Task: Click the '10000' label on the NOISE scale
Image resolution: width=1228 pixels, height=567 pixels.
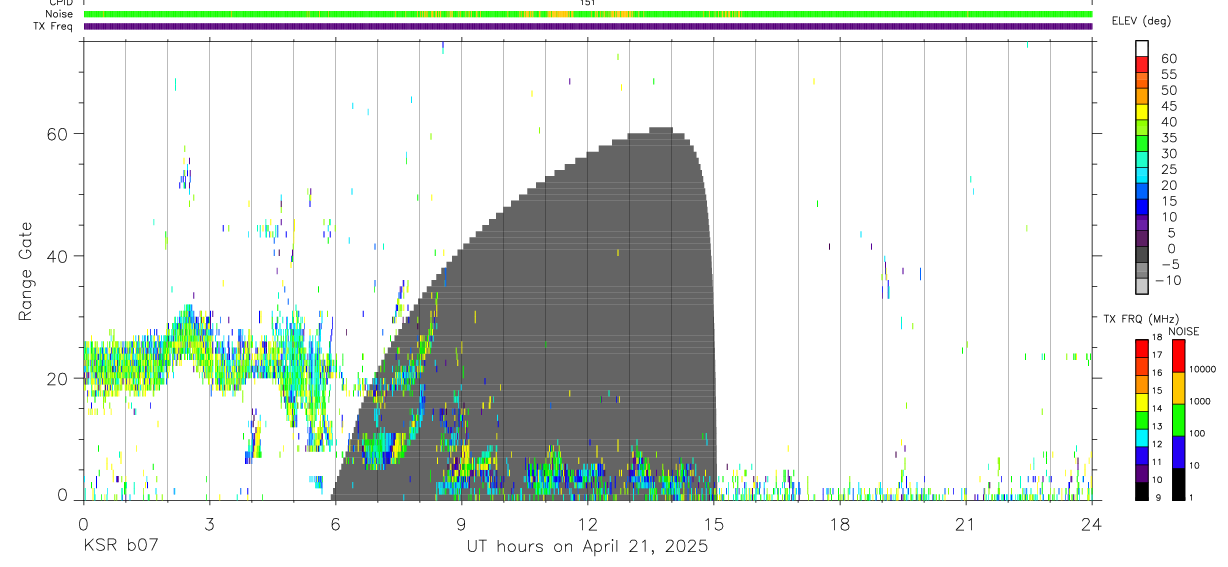Action: coord(1201,369)
